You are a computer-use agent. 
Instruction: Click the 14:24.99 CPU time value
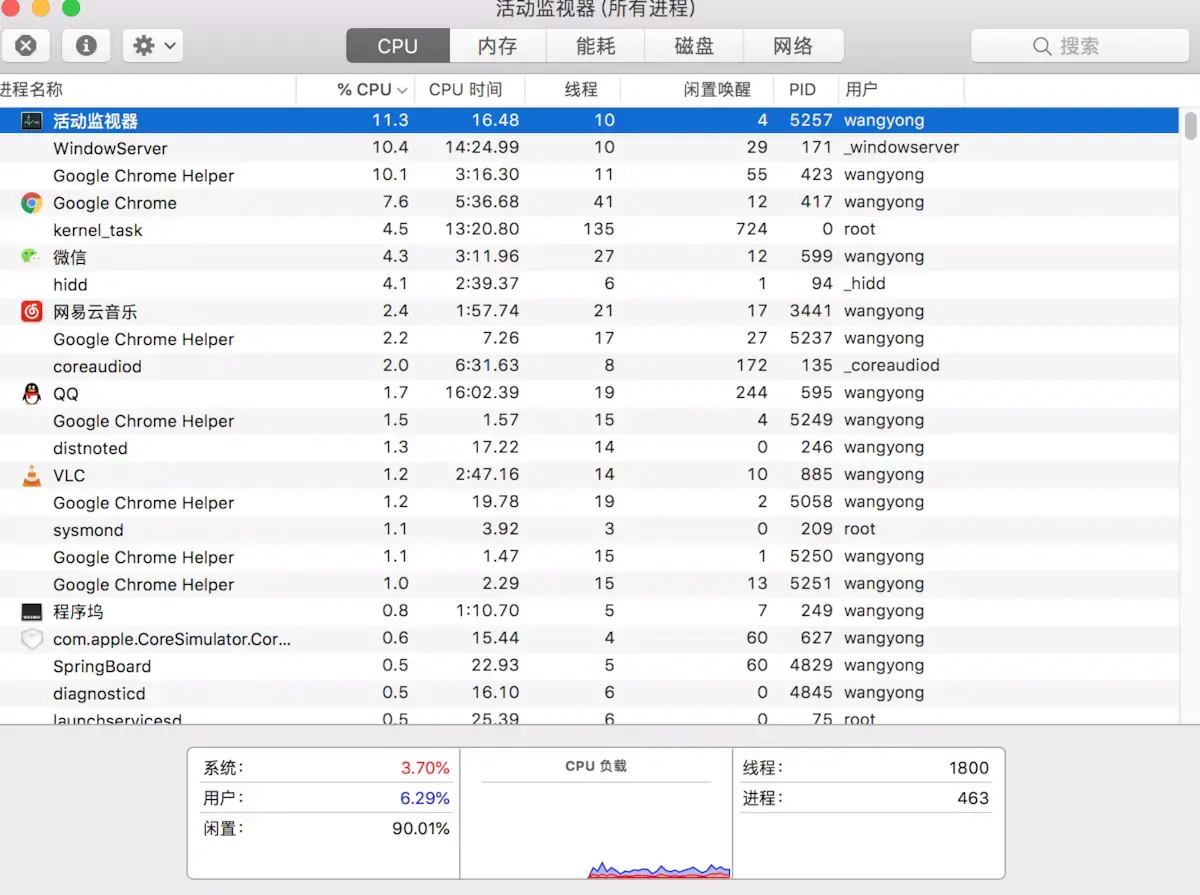click(482, 148)
